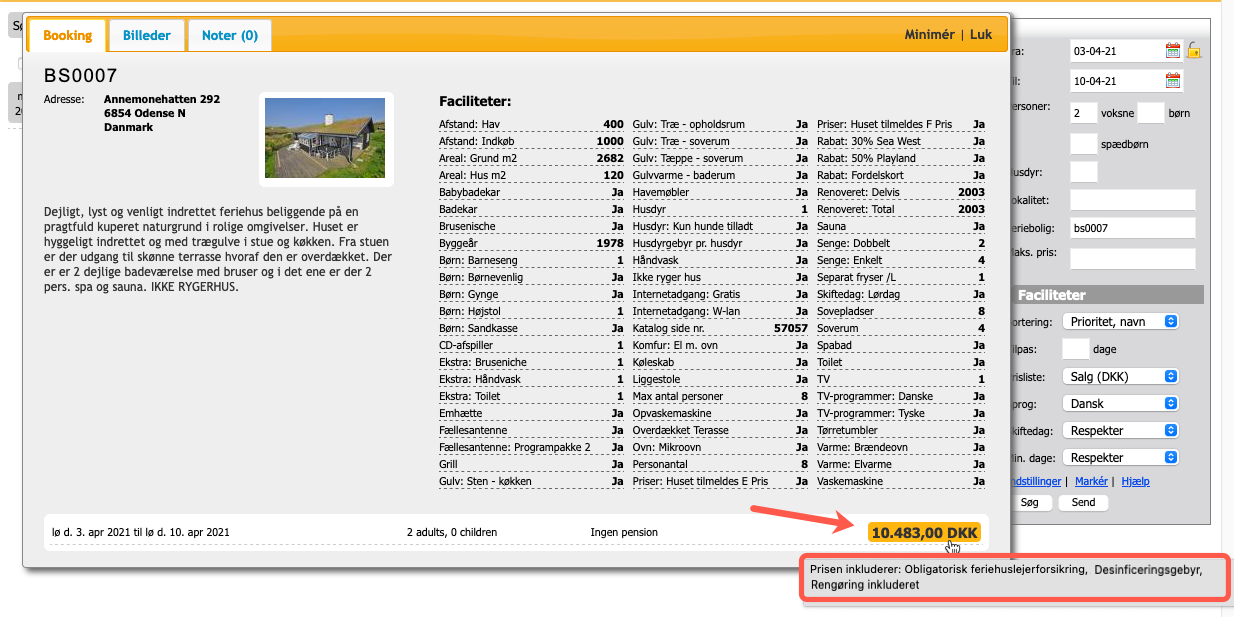The image size is (1234, 617).
Task: Click the adults count field showing 2
Action: [x=1083, y=113]
